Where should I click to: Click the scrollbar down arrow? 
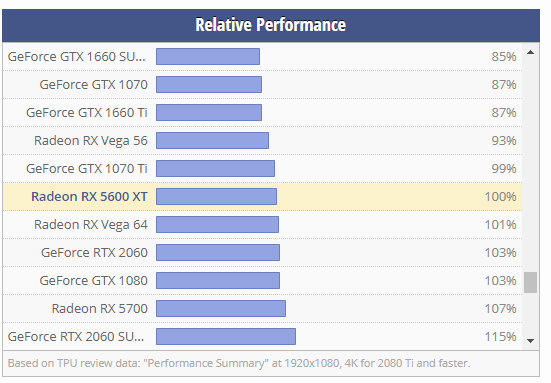(x=530, y=340)
